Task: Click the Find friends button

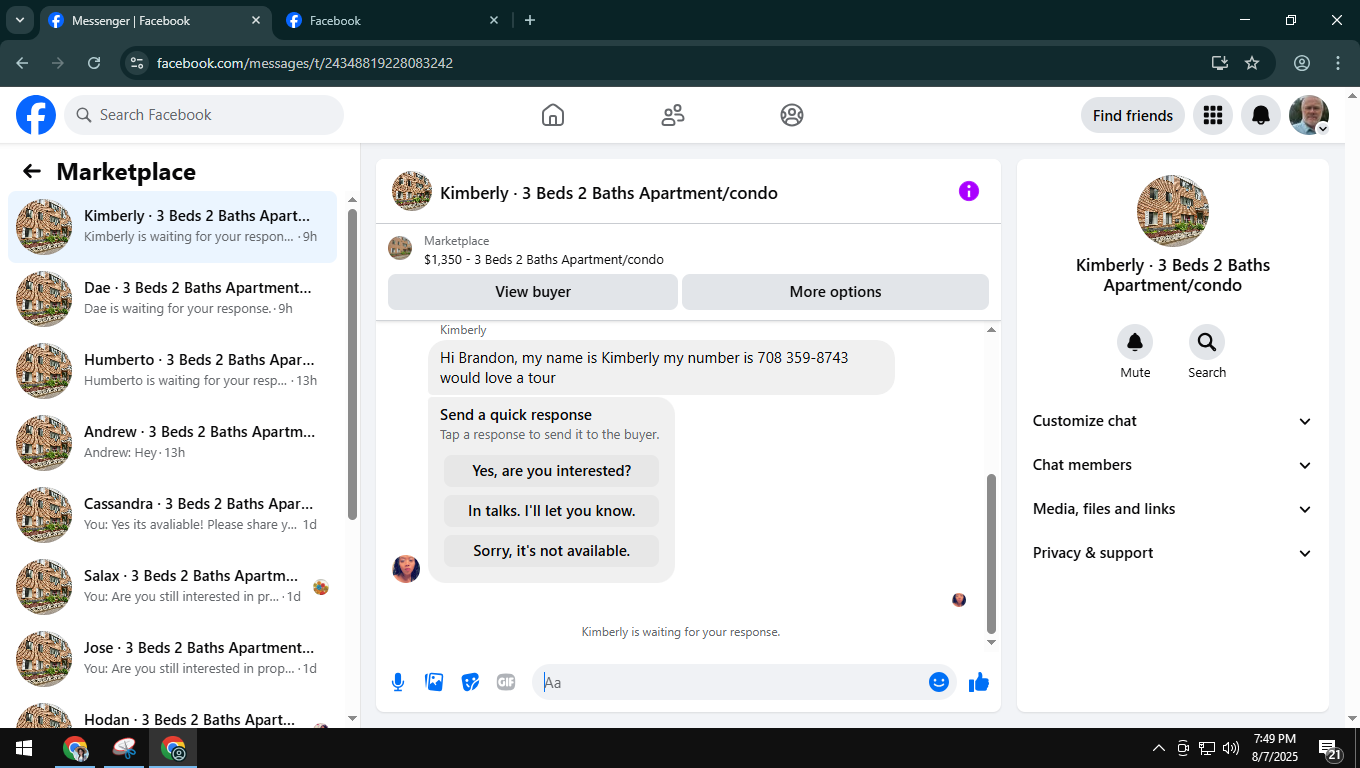Action: point(1133,115)
